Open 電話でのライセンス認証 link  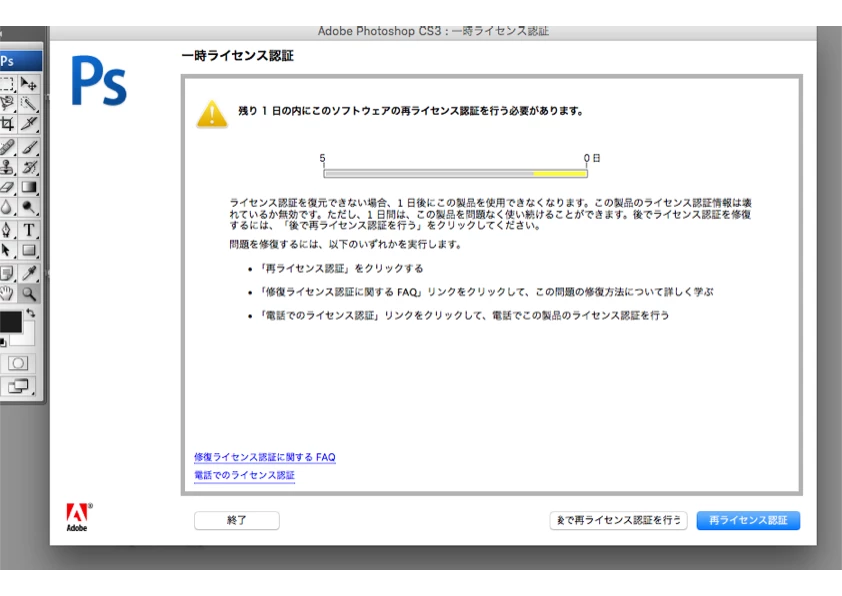(244, 475)
